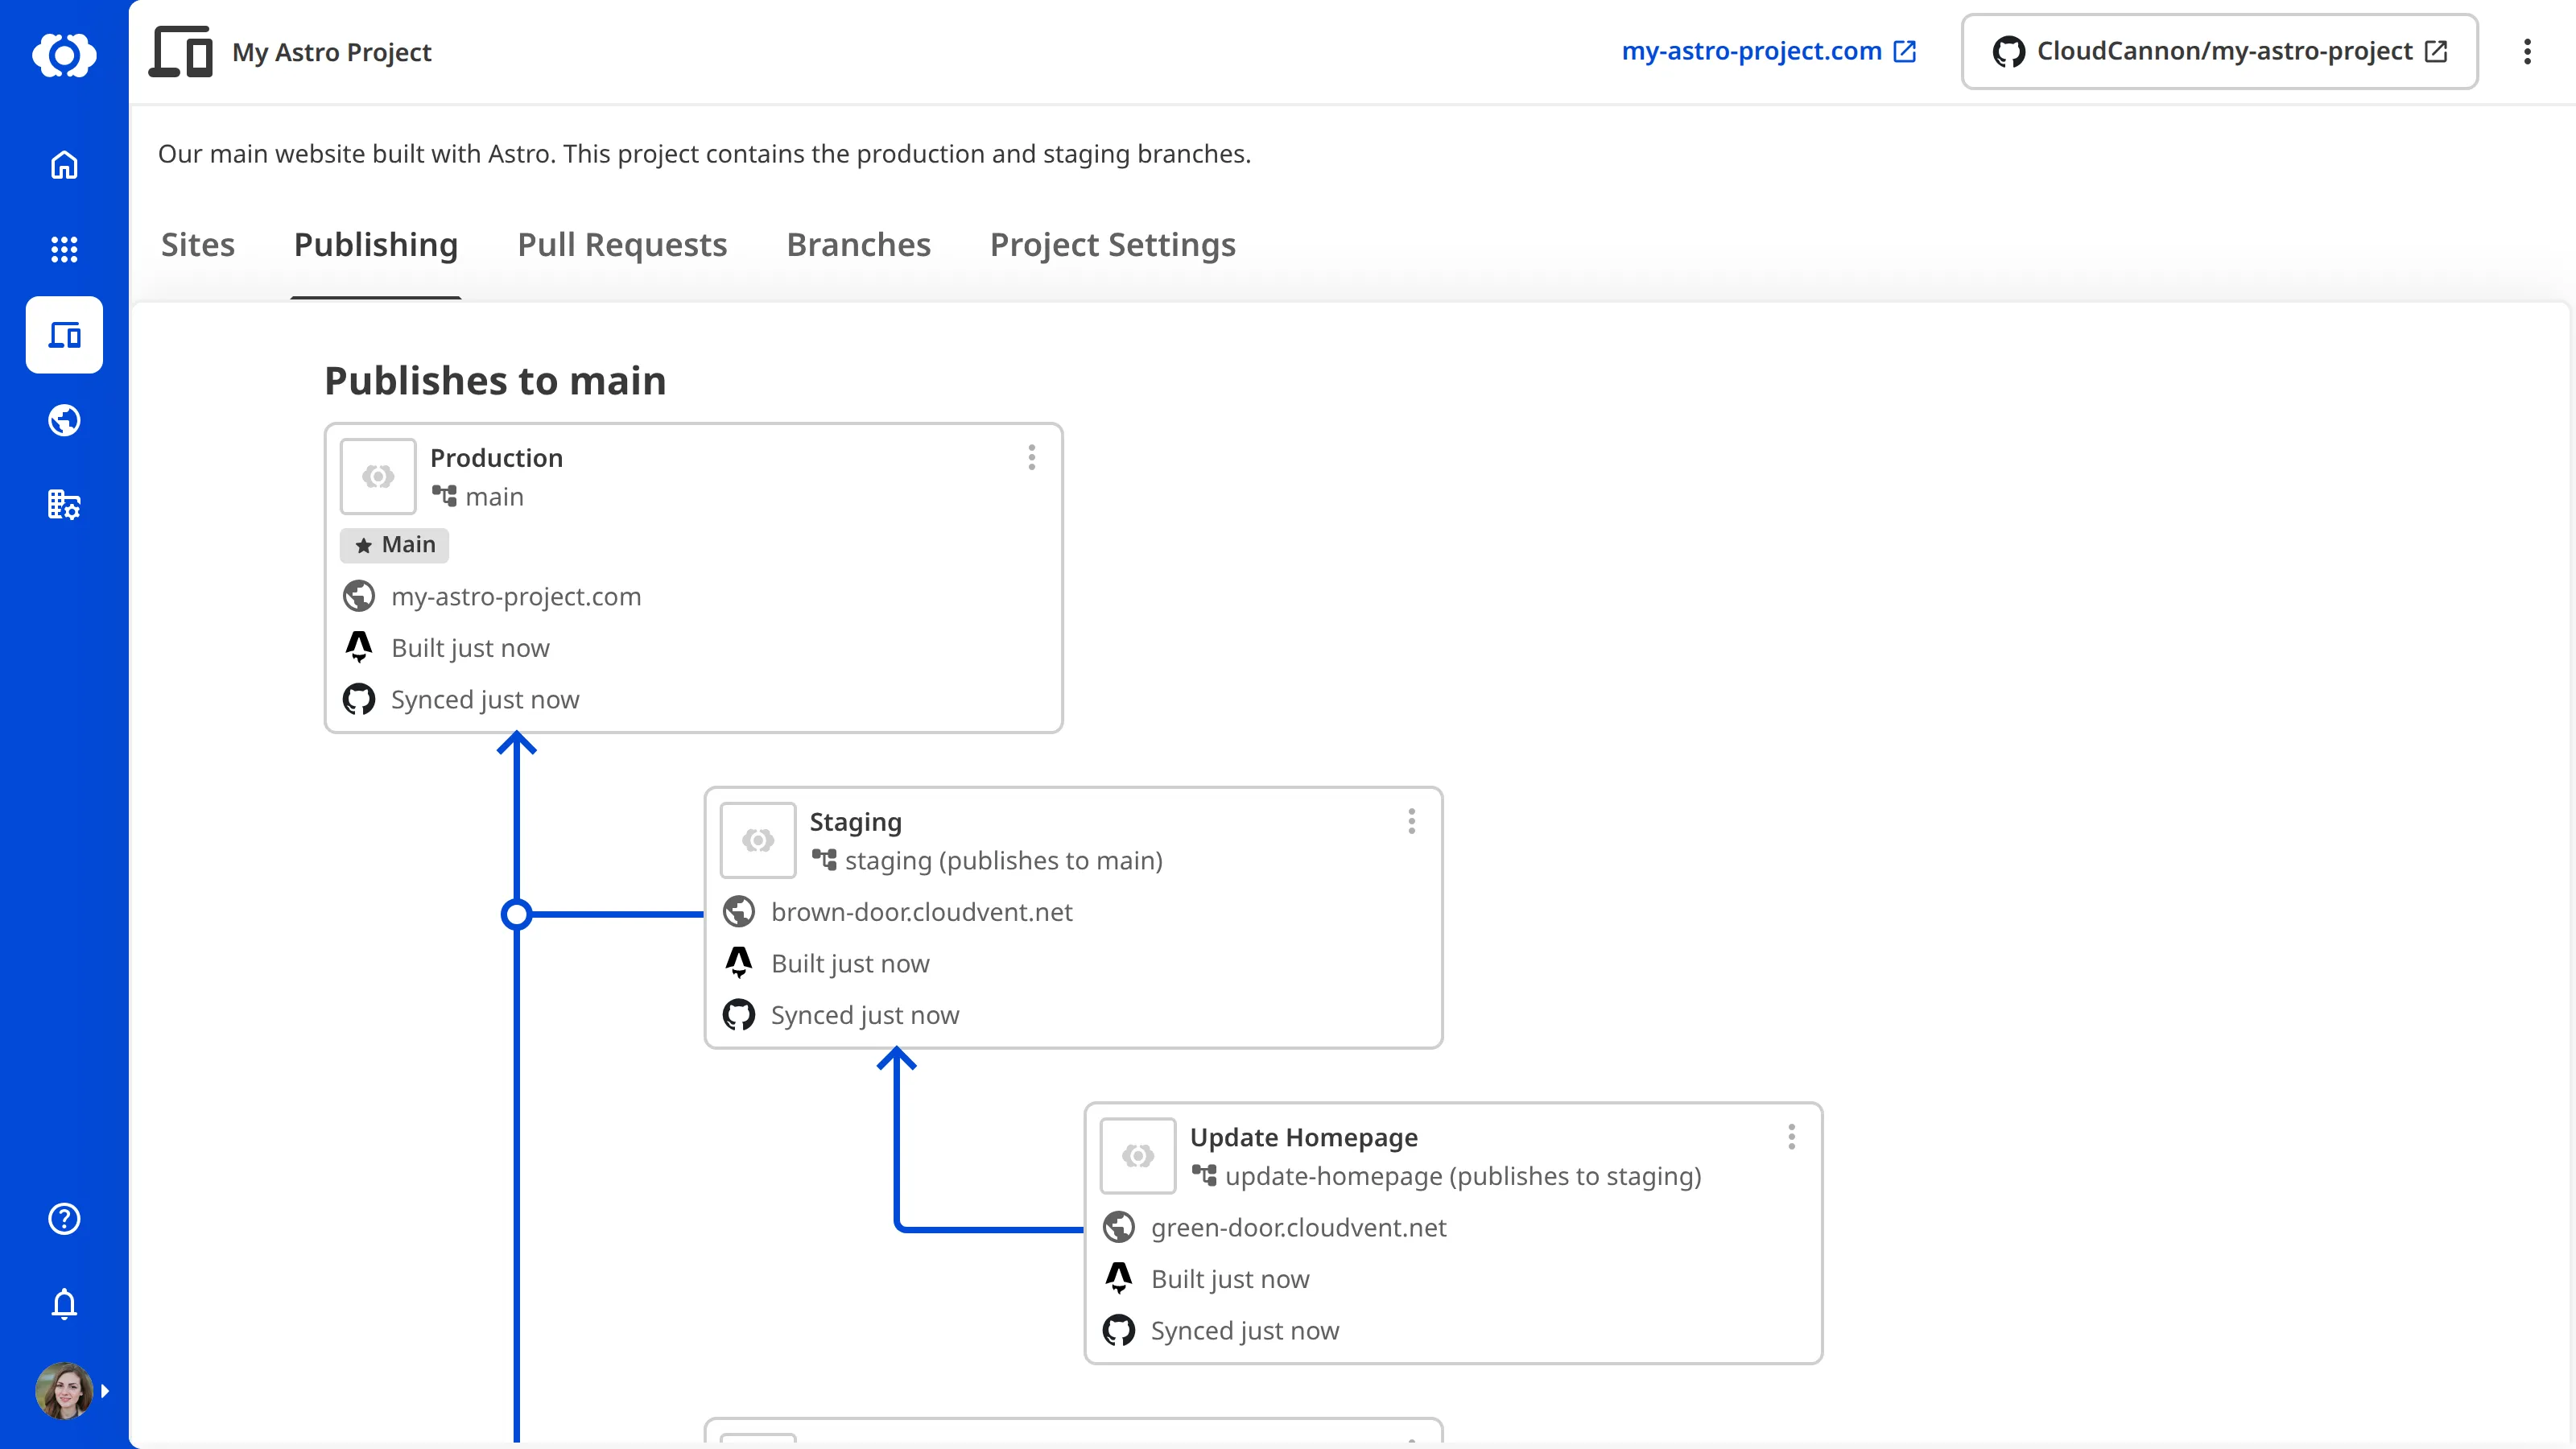The image size is (2576, 1449).
Task: Open the Update Homepage site title
Action: coord(1304,1137)
